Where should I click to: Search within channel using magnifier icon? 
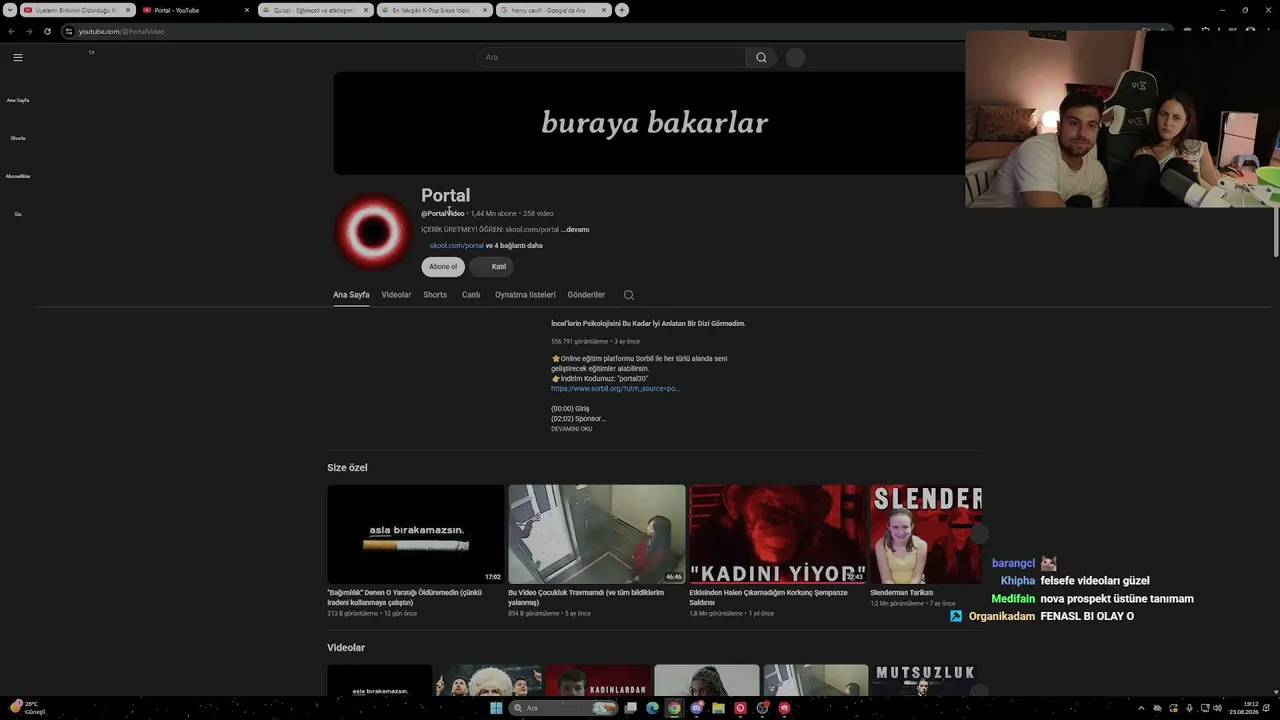tap(628, 295)
